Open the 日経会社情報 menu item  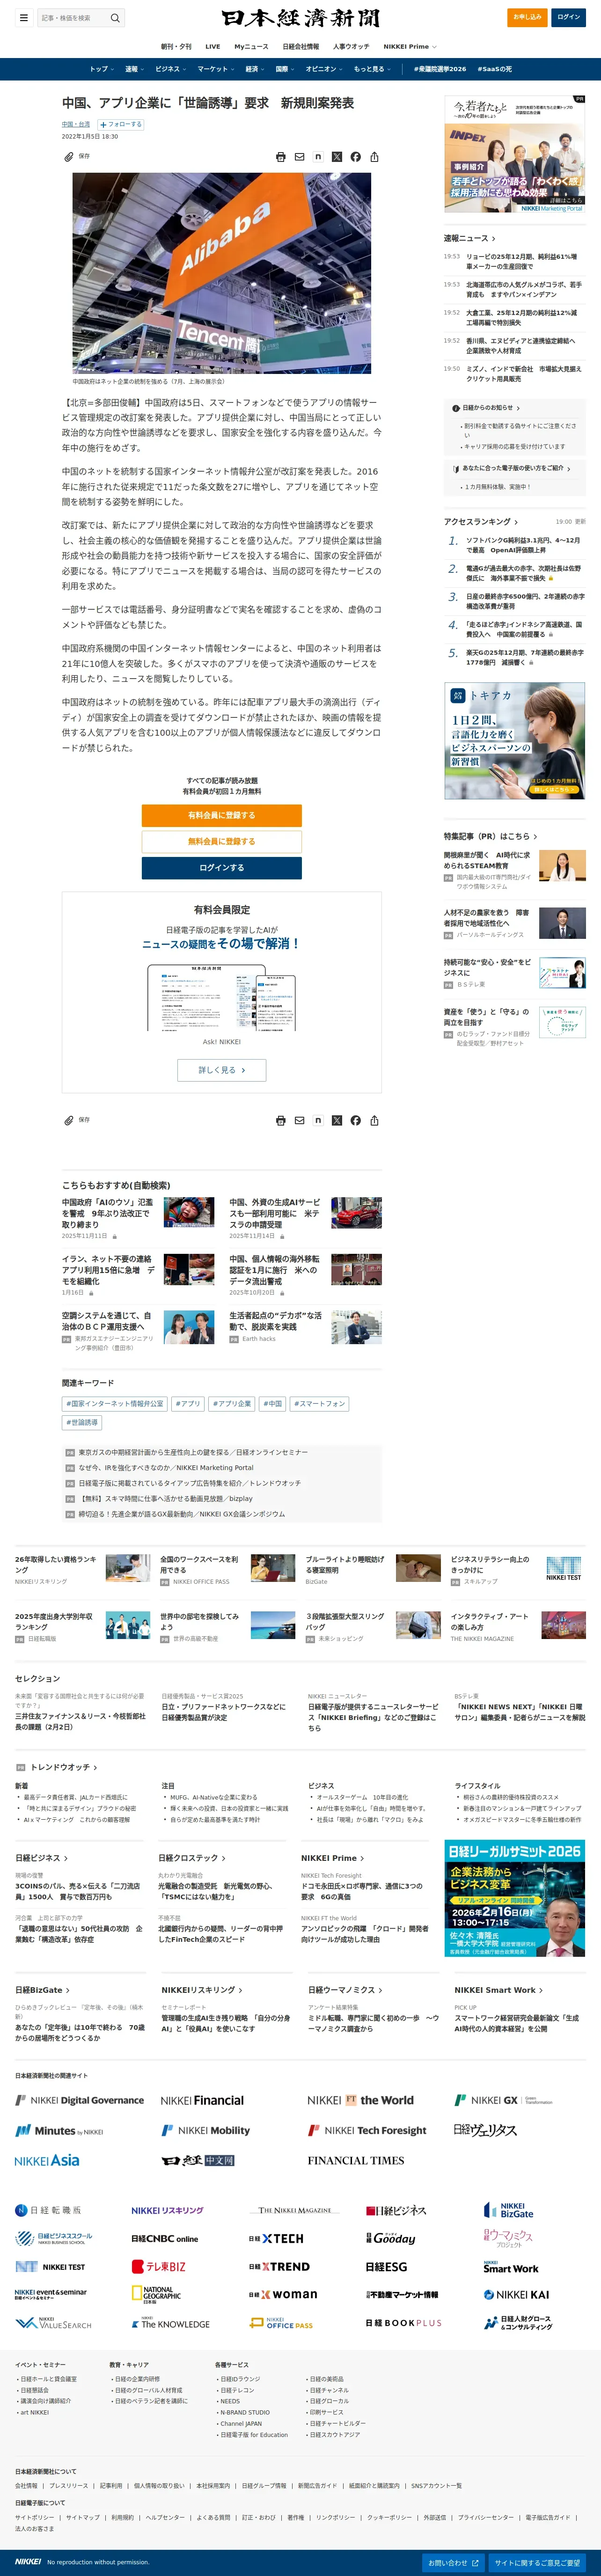(301, 47)
